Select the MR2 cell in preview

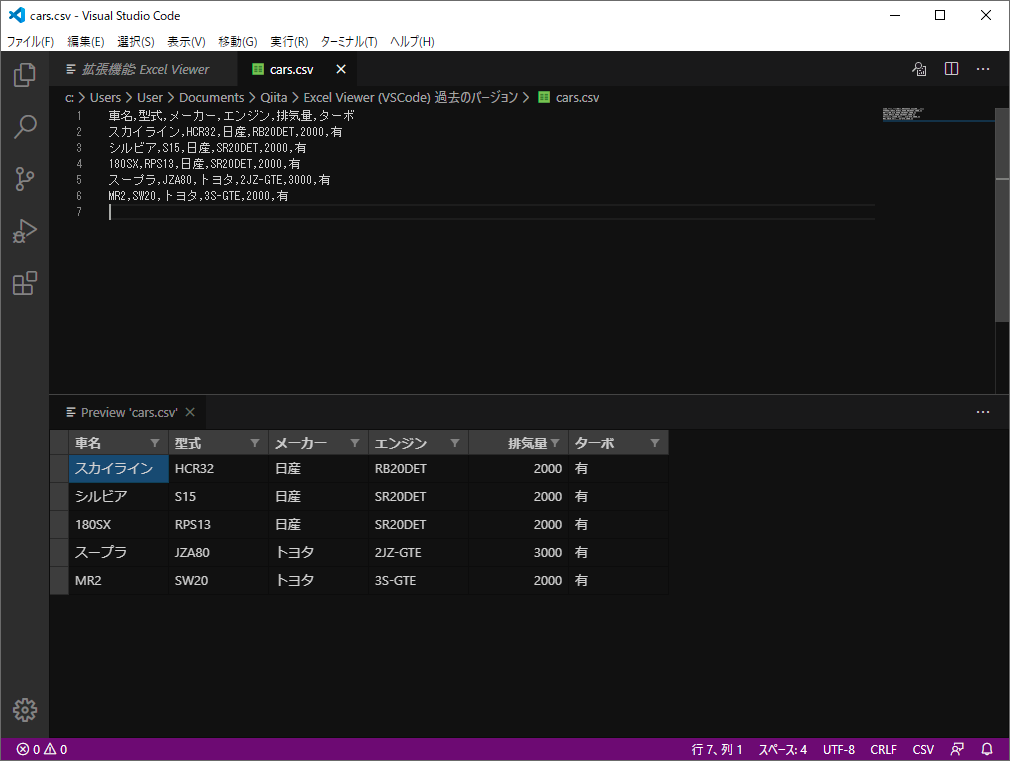coord(119,581)
